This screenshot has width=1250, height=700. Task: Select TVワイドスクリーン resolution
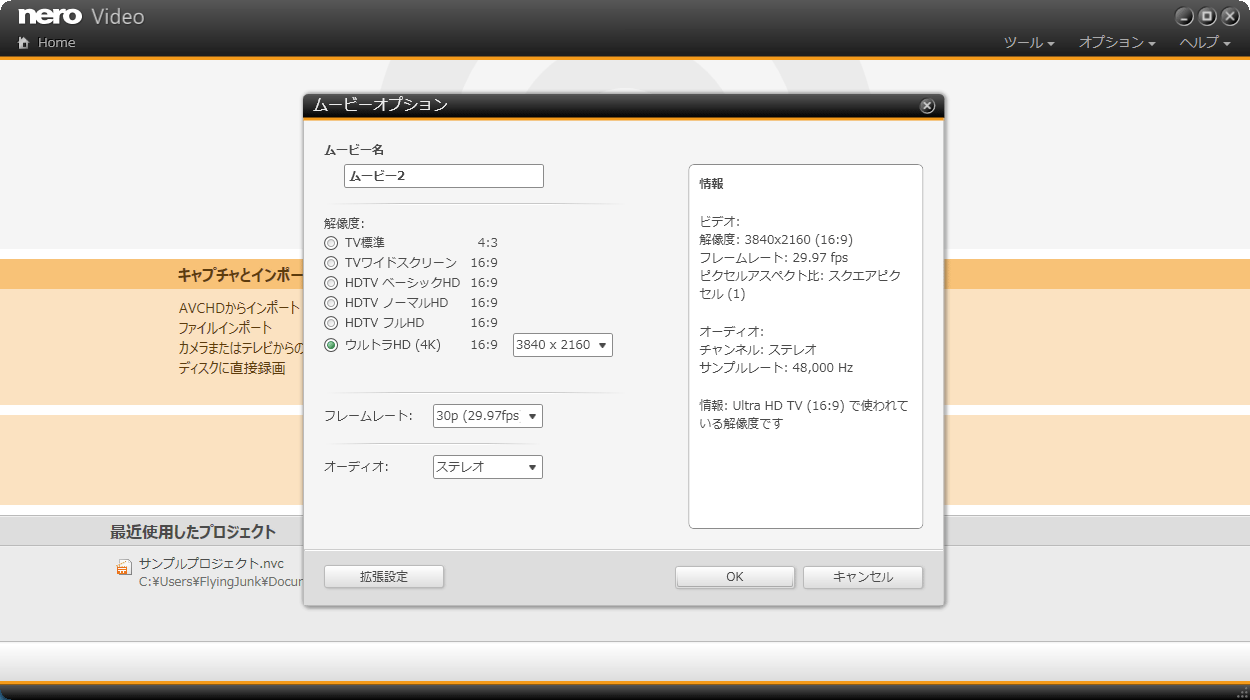[x=331, y=263]
